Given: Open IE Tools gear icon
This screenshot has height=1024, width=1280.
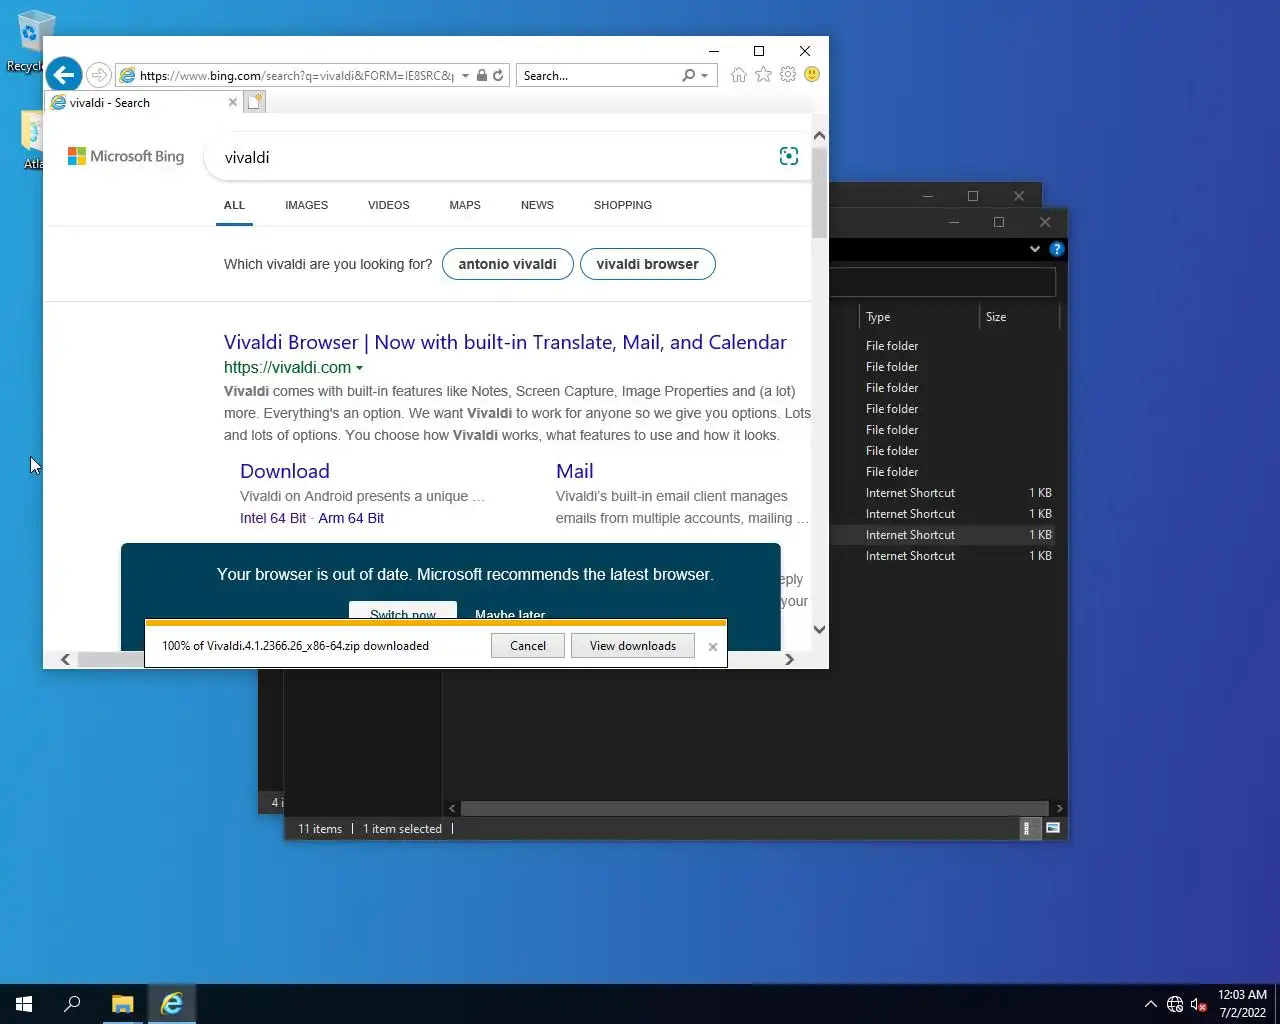Looking at the screenshot, I should (788, 75).
